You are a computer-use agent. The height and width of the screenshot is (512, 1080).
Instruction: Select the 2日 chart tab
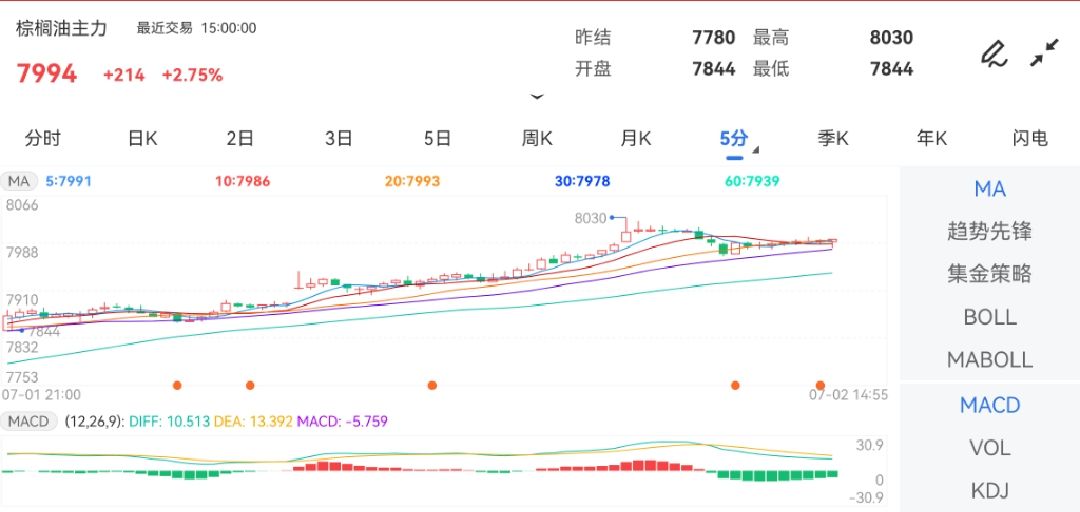pyautogui.click(x=240, y=139)
